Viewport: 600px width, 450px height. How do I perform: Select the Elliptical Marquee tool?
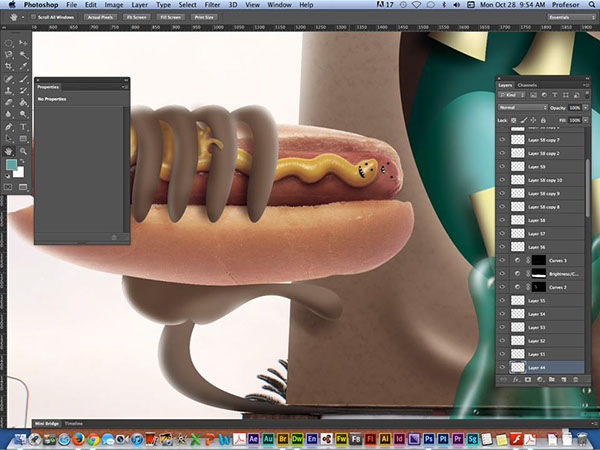8,43
